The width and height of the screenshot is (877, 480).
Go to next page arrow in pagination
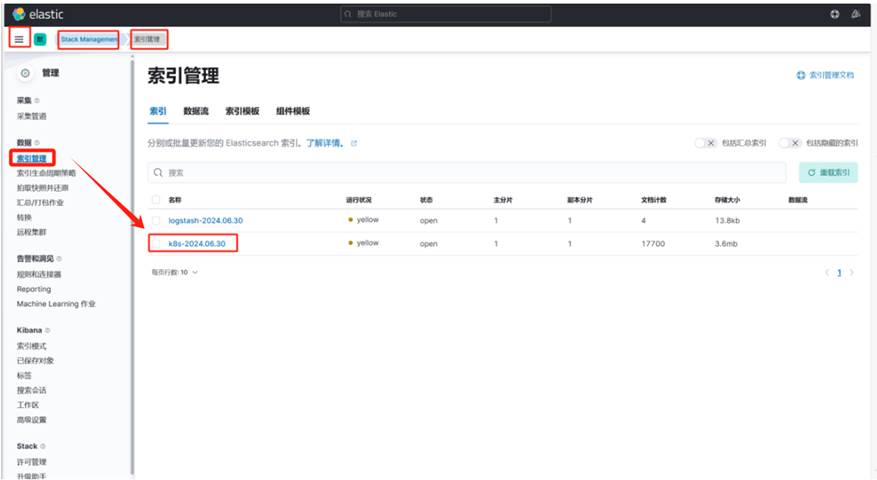tap(852, 272)
